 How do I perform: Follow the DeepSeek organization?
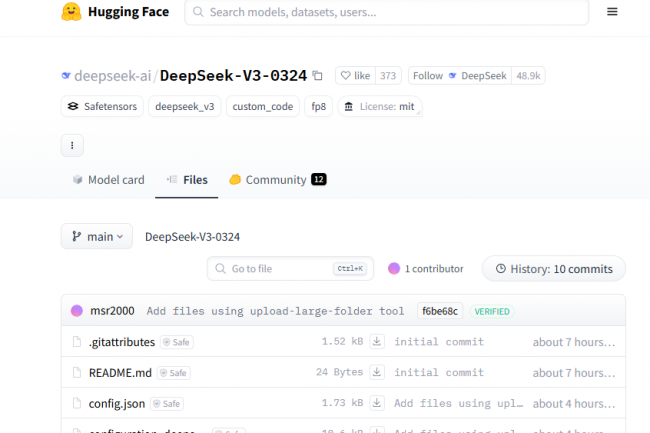click(x=460, y=75)
